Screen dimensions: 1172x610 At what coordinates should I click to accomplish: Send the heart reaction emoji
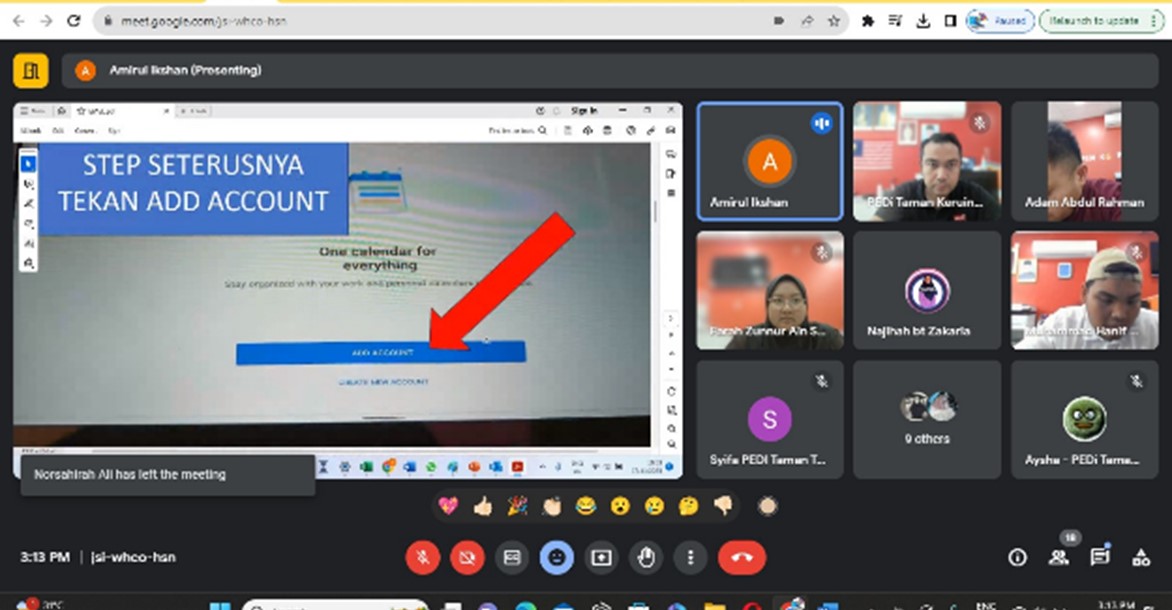(x=448, y=506)
